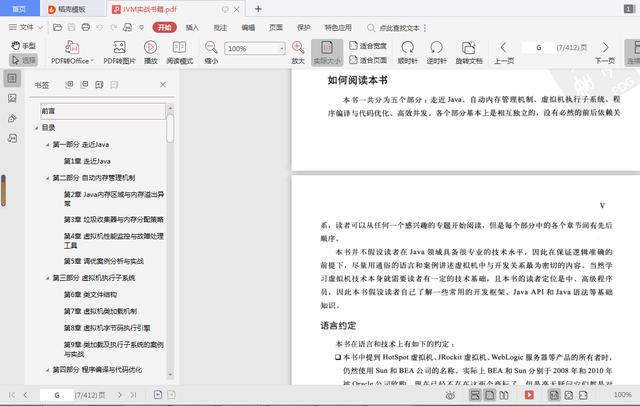The image size is (640, 406).
Task: Enter 阅读模式 reading mode
Action: point(180,52)
